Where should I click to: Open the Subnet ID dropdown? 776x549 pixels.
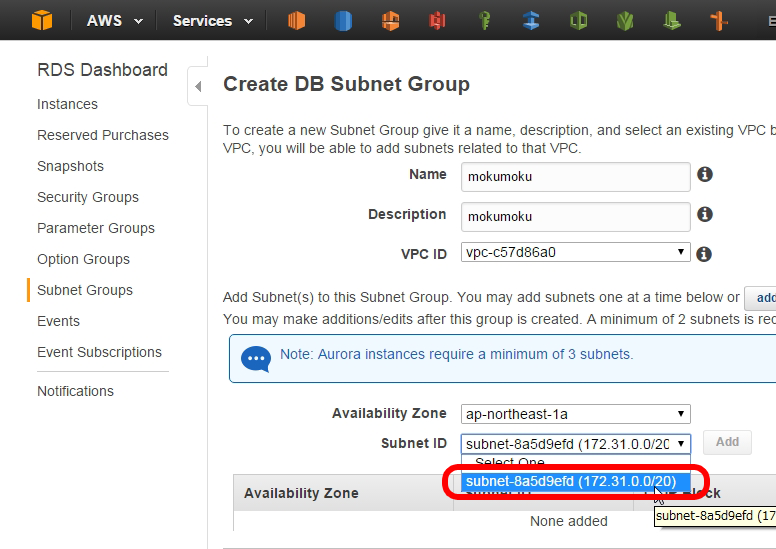coord(576,444)
